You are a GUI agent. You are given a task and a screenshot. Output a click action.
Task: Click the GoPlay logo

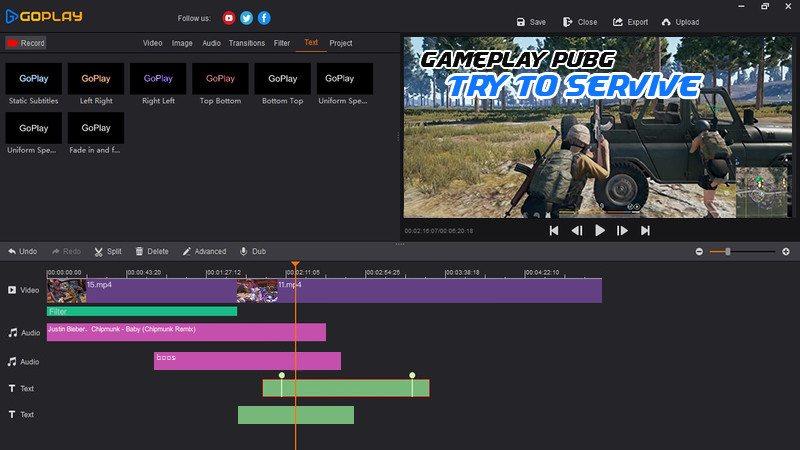click(x=44, y=17)
